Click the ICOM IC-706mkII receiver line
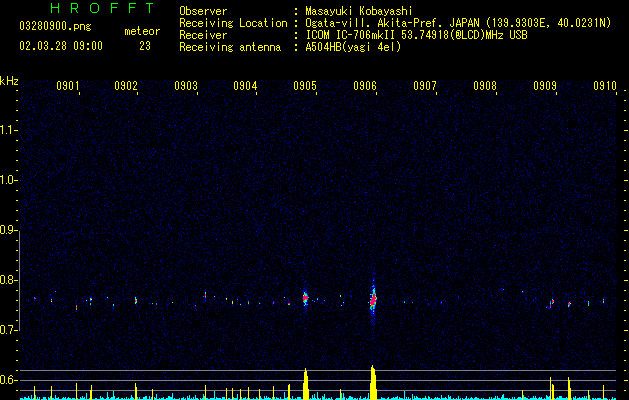This screenshot has height=400, width=629. (416, 35)
